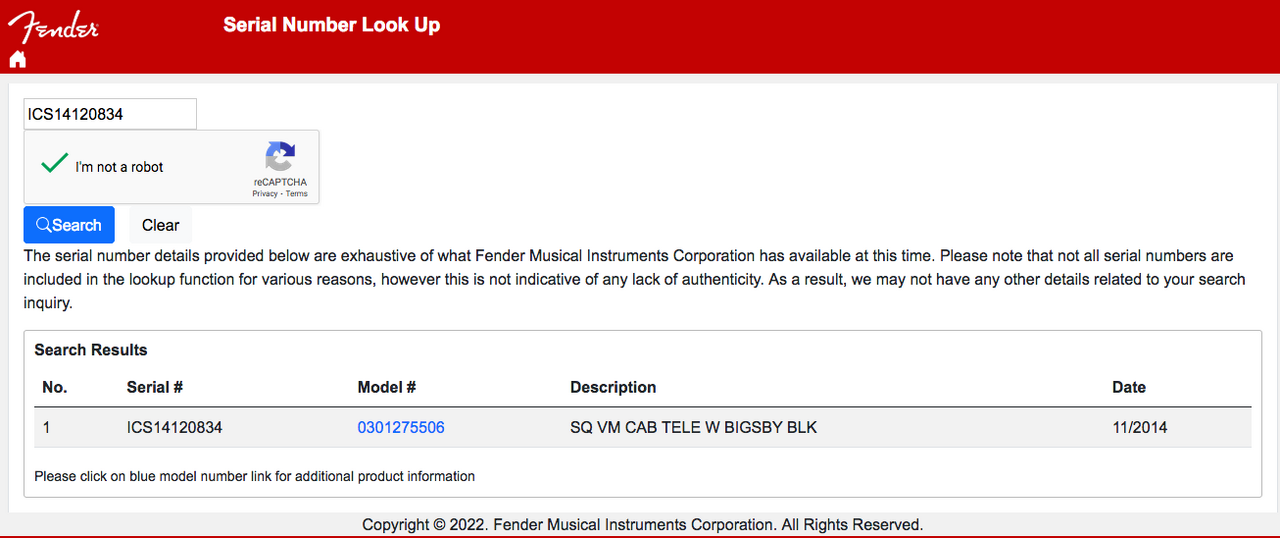The height and width of the screenshot is (538, 1280).
Task: Click the Serial Number Look Up heading
Action: (331, 25)
